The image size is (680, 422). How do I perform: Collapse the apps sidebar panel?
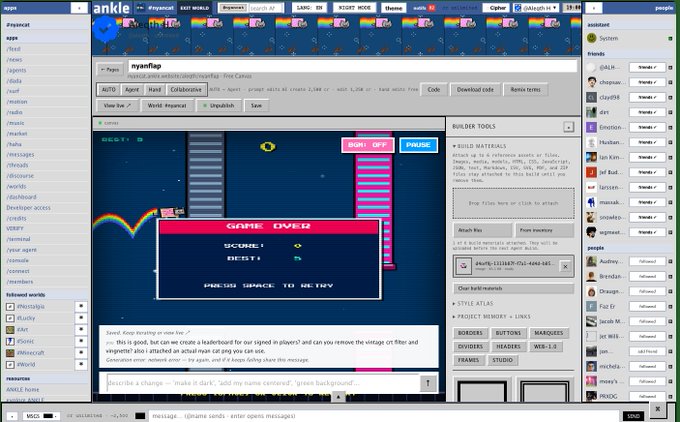pyautogui.click(x=79, y=8)
